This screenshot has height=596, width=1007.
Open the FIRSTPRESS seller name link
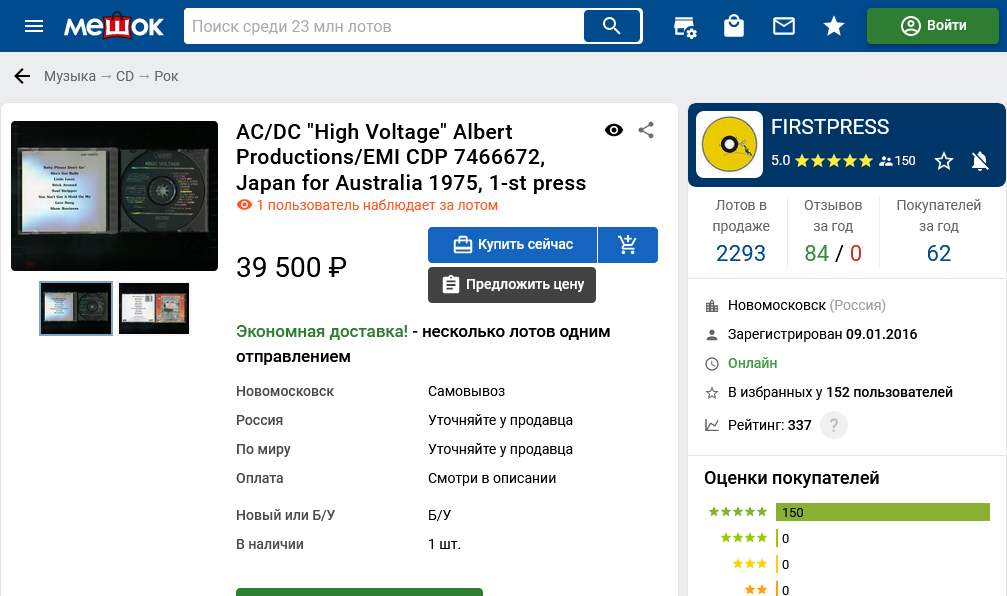coord(830,127)
